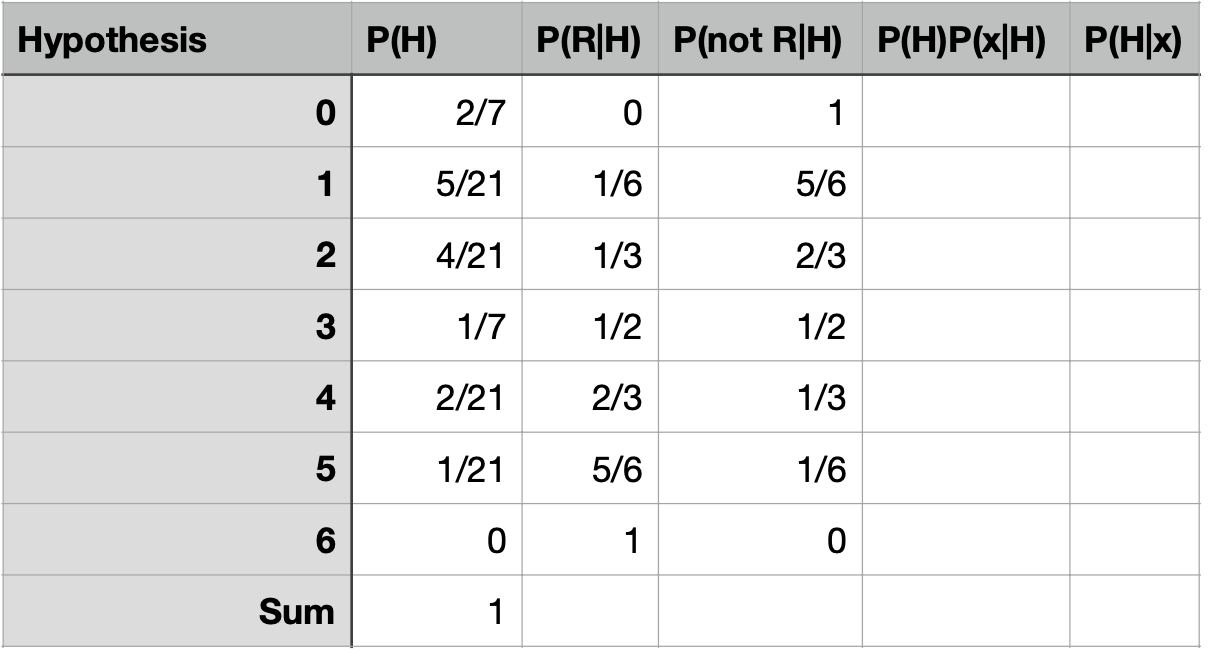1208x654 pixels.
Task: Click the empty P(H|x) cell for hypothesis 0
Action: coord(1134,112)
